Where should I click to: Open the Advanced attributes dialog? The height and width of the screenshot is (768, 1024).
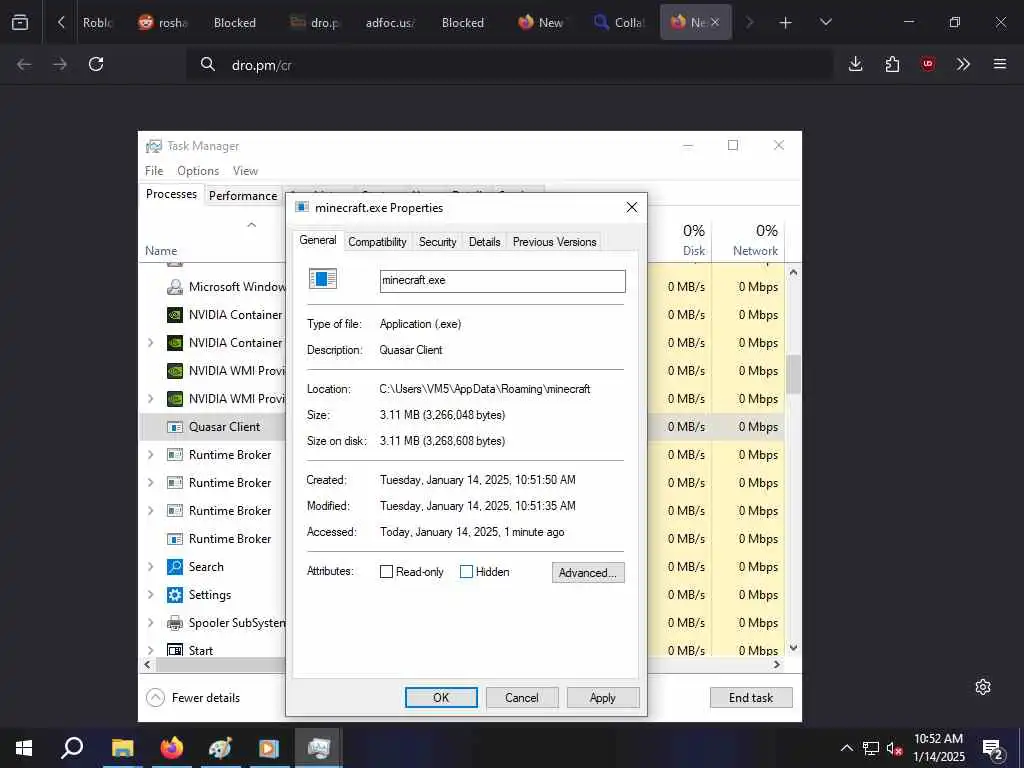tap(588, 573)
